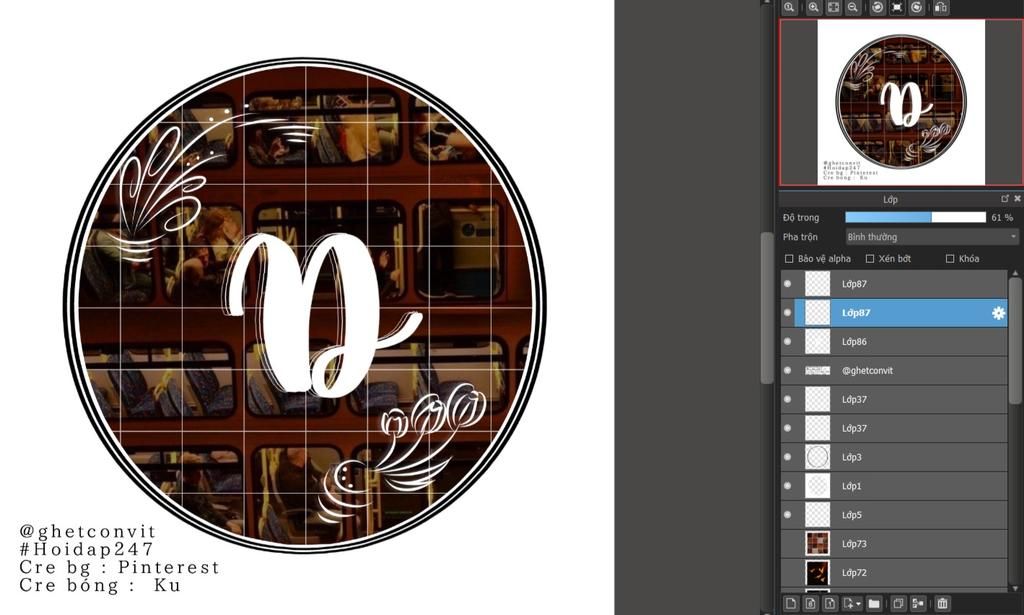Click the @ghetconvit layer thumbnail

(818, 370)
